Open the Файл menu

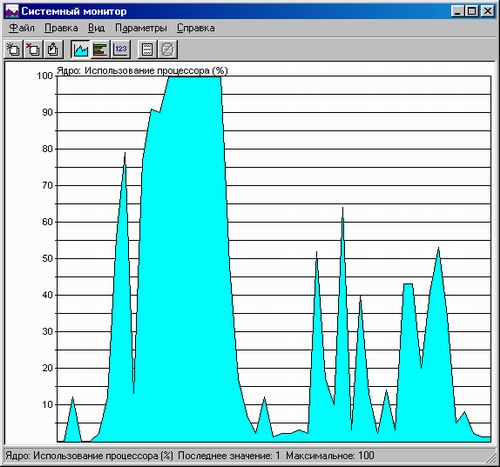click(x=22, y=28)
